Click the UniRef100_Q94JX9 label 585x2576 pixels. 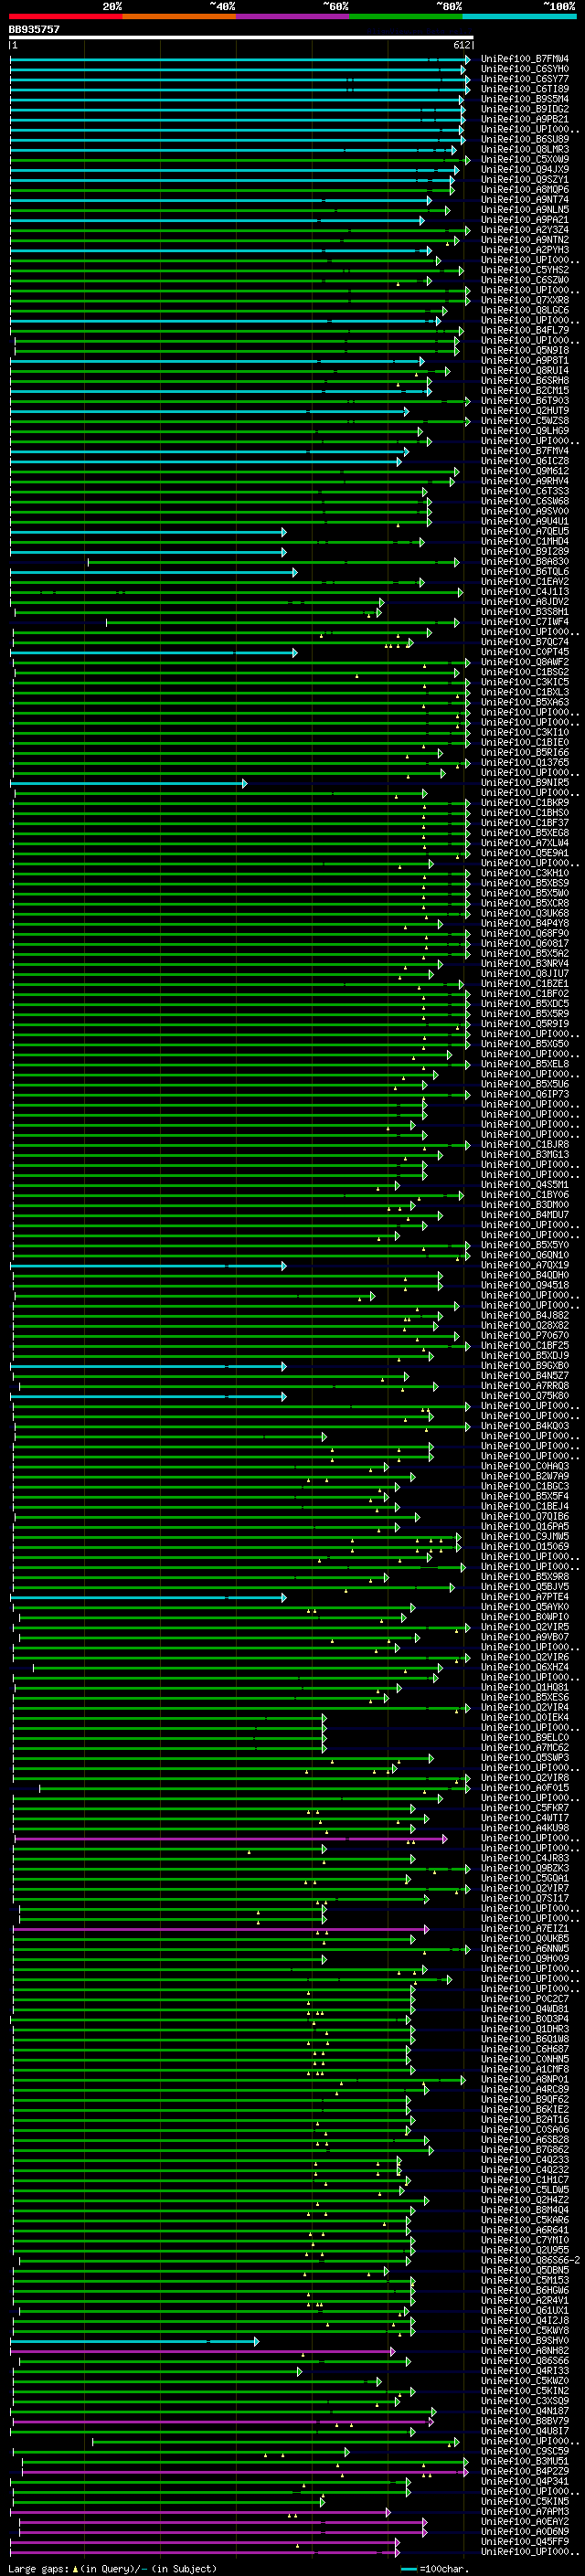pos(525,169)
